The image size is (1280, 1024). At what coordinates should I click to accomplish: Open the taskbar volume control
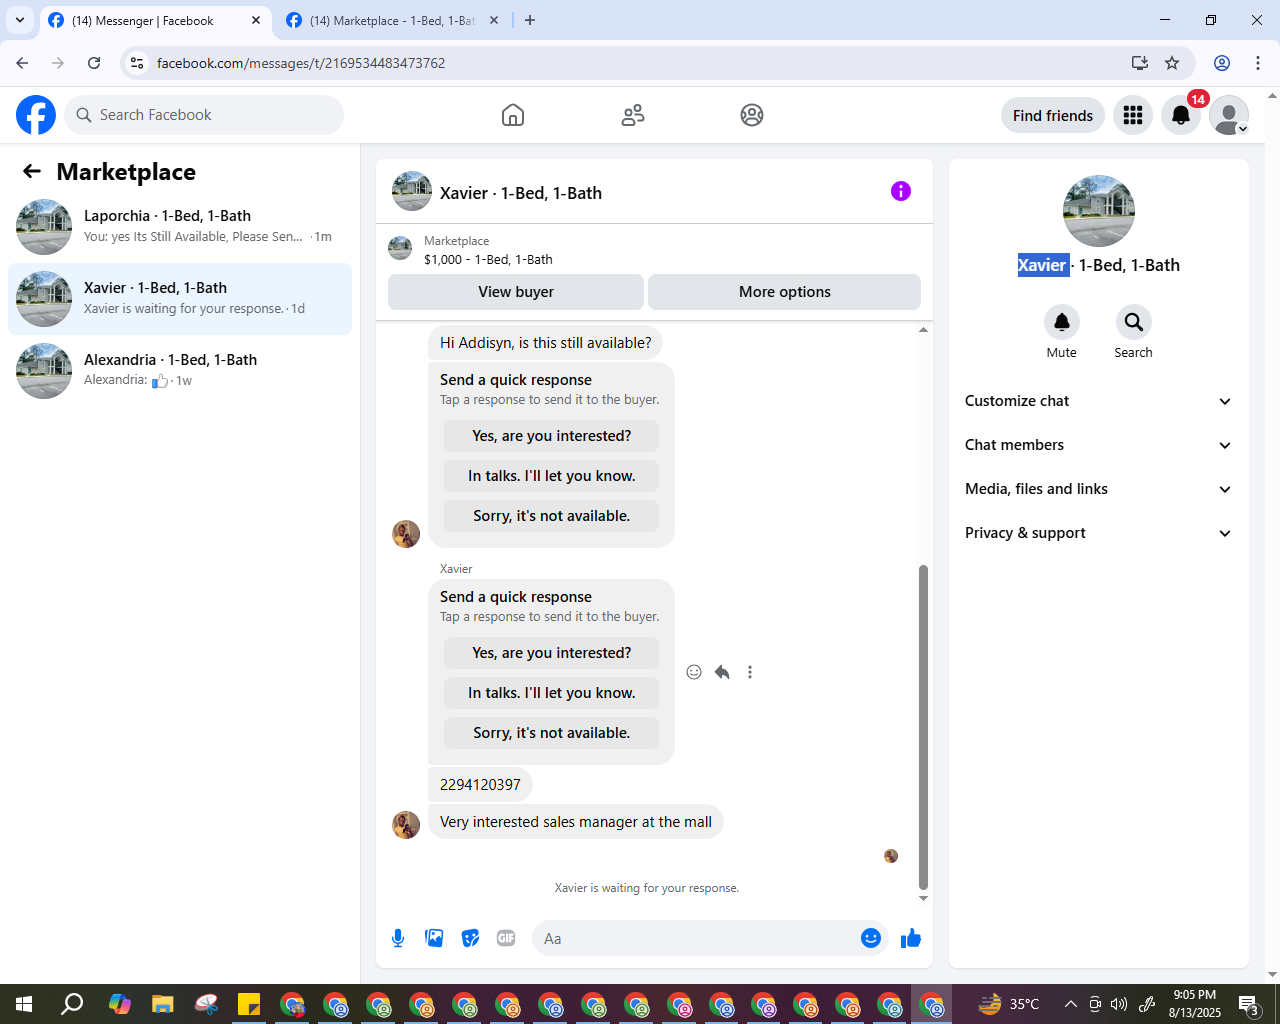1119,1004
